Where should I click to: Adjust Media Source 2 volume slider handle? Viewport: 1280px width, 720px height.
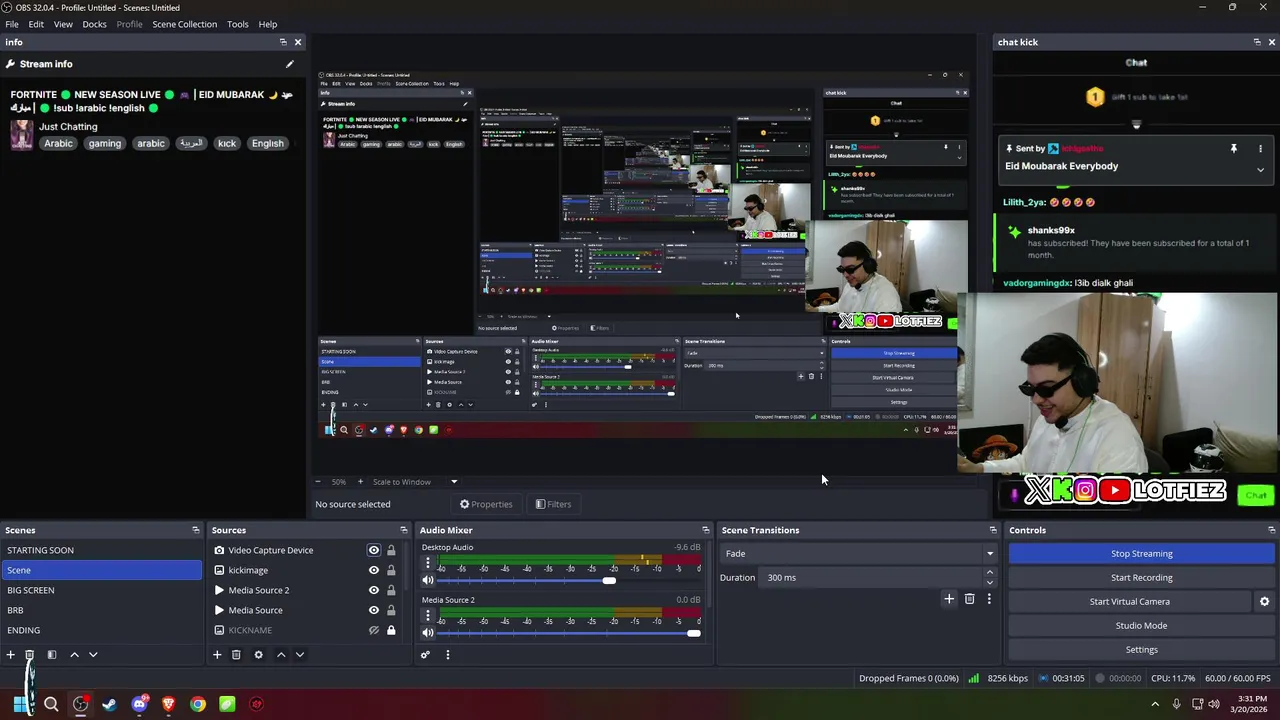693,632
